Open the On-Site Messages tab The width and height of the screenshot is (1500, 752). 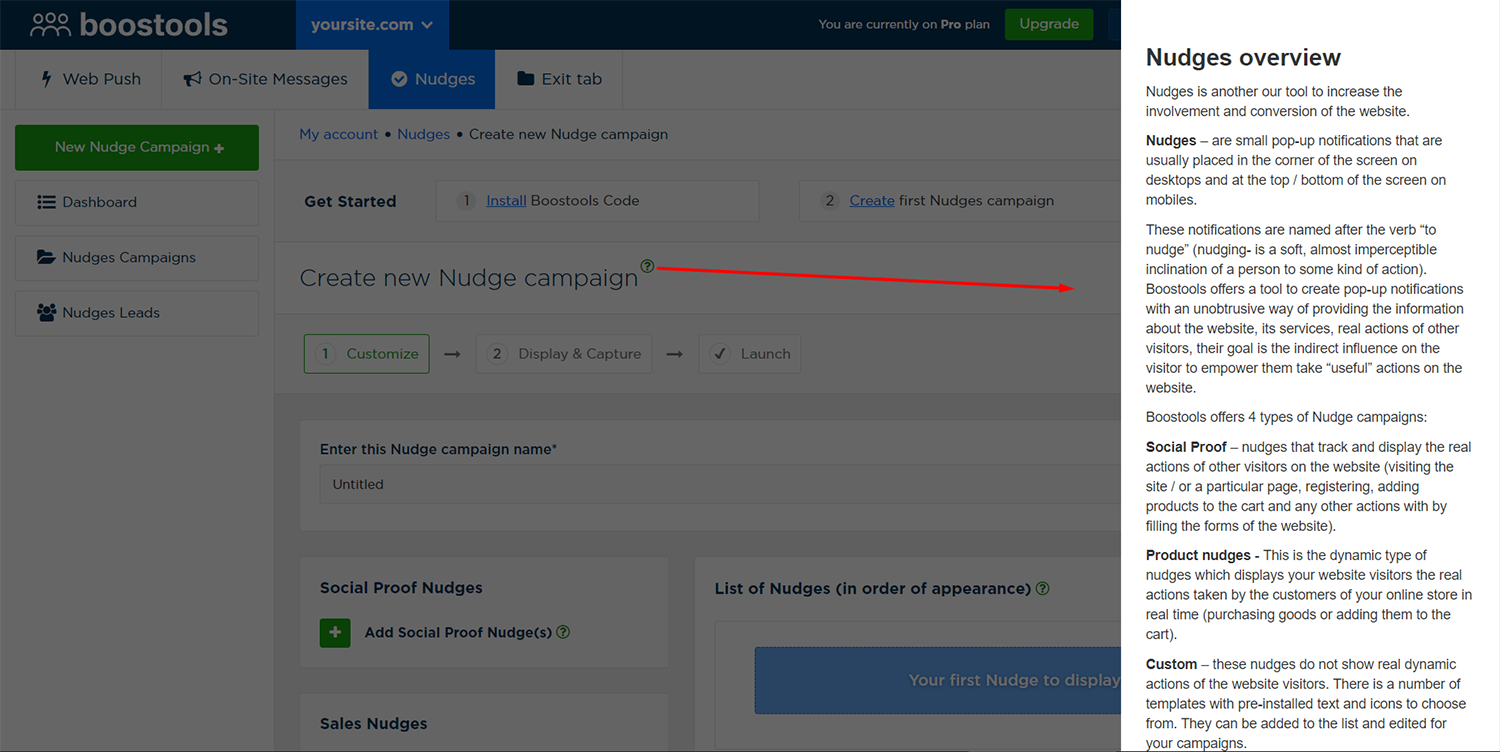[265, 79]
